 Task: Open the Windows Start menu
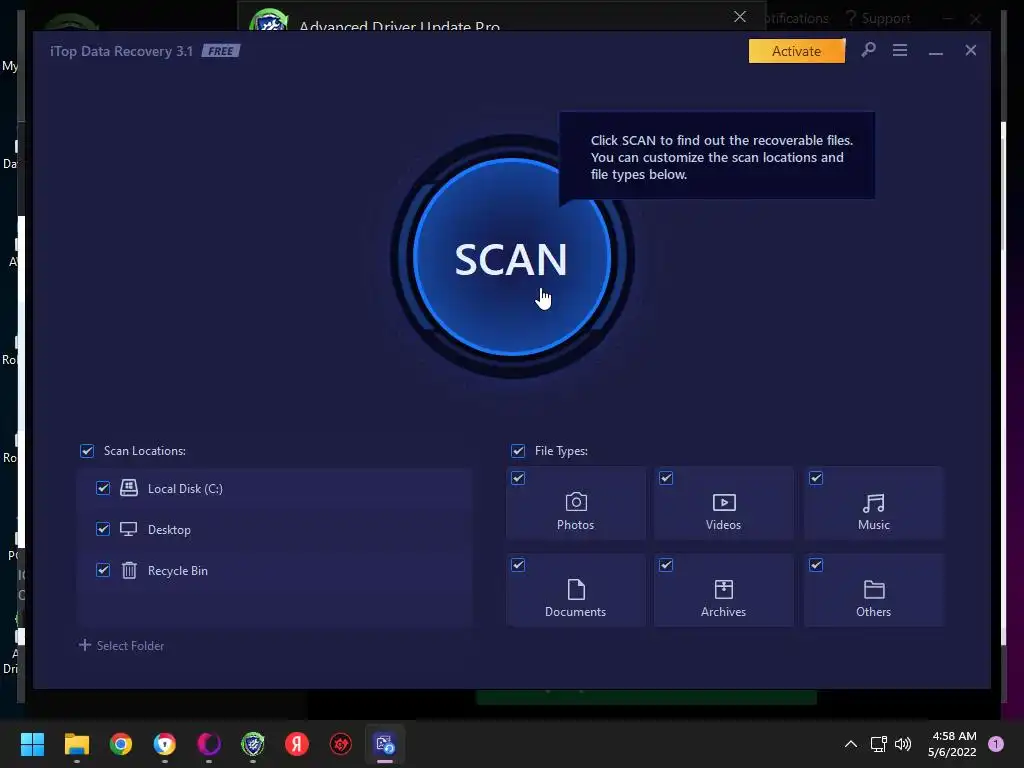pyautogui.click(x=32, y=744)
